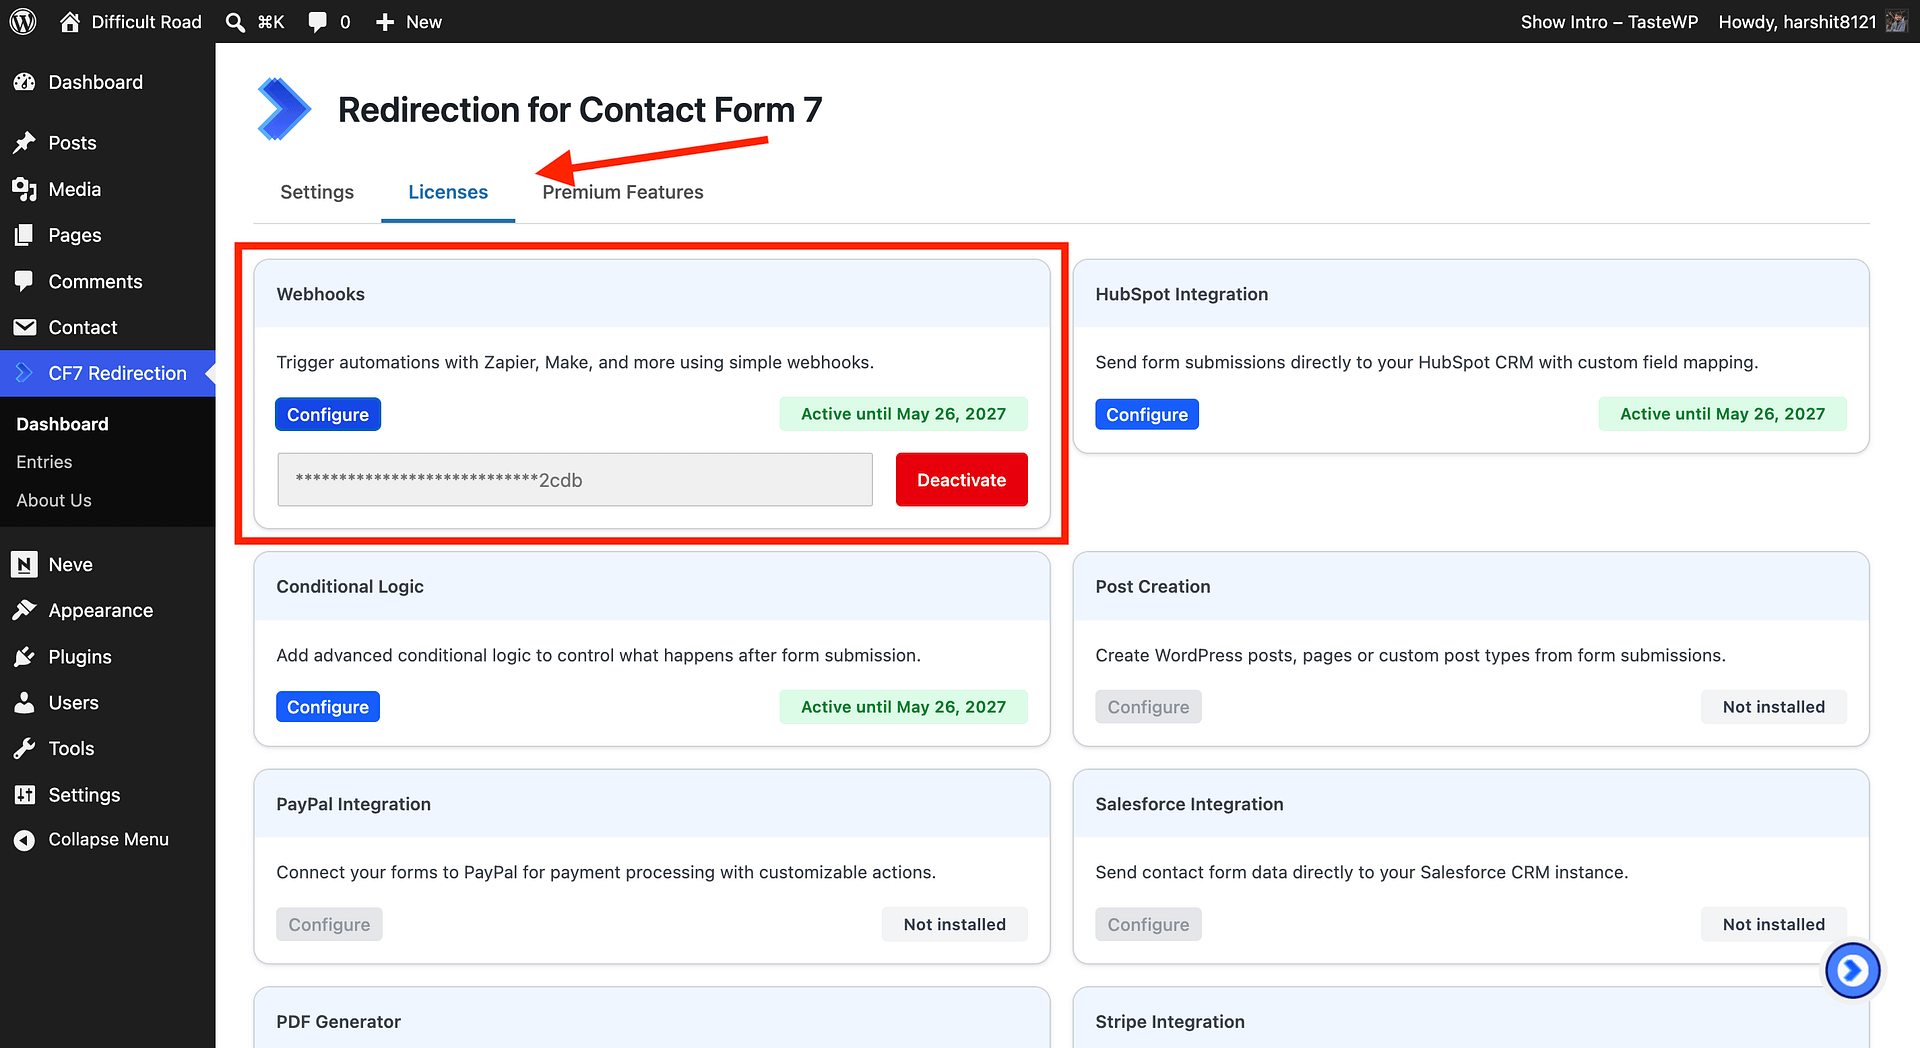The height and width of the screenshot is (1048, 1920).
Task: Click PayPal Integration "Not installed" badge
Action: pyautogui.click(x=954, y=925)
